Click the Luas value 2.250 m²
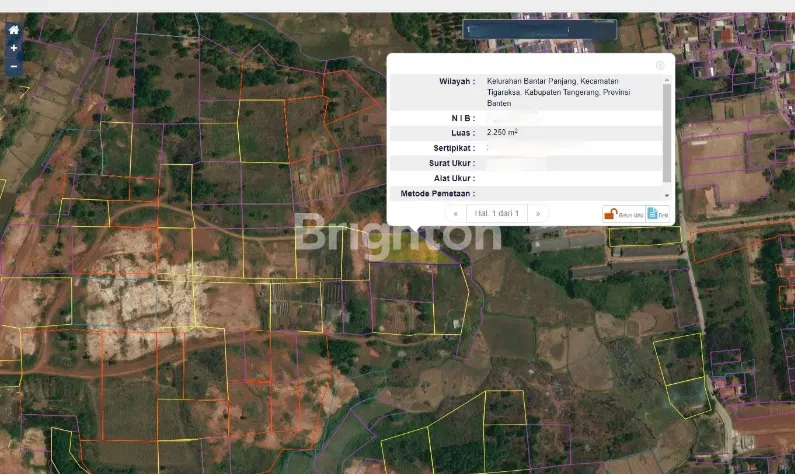The image size is (795, 474). click(502, 132)
